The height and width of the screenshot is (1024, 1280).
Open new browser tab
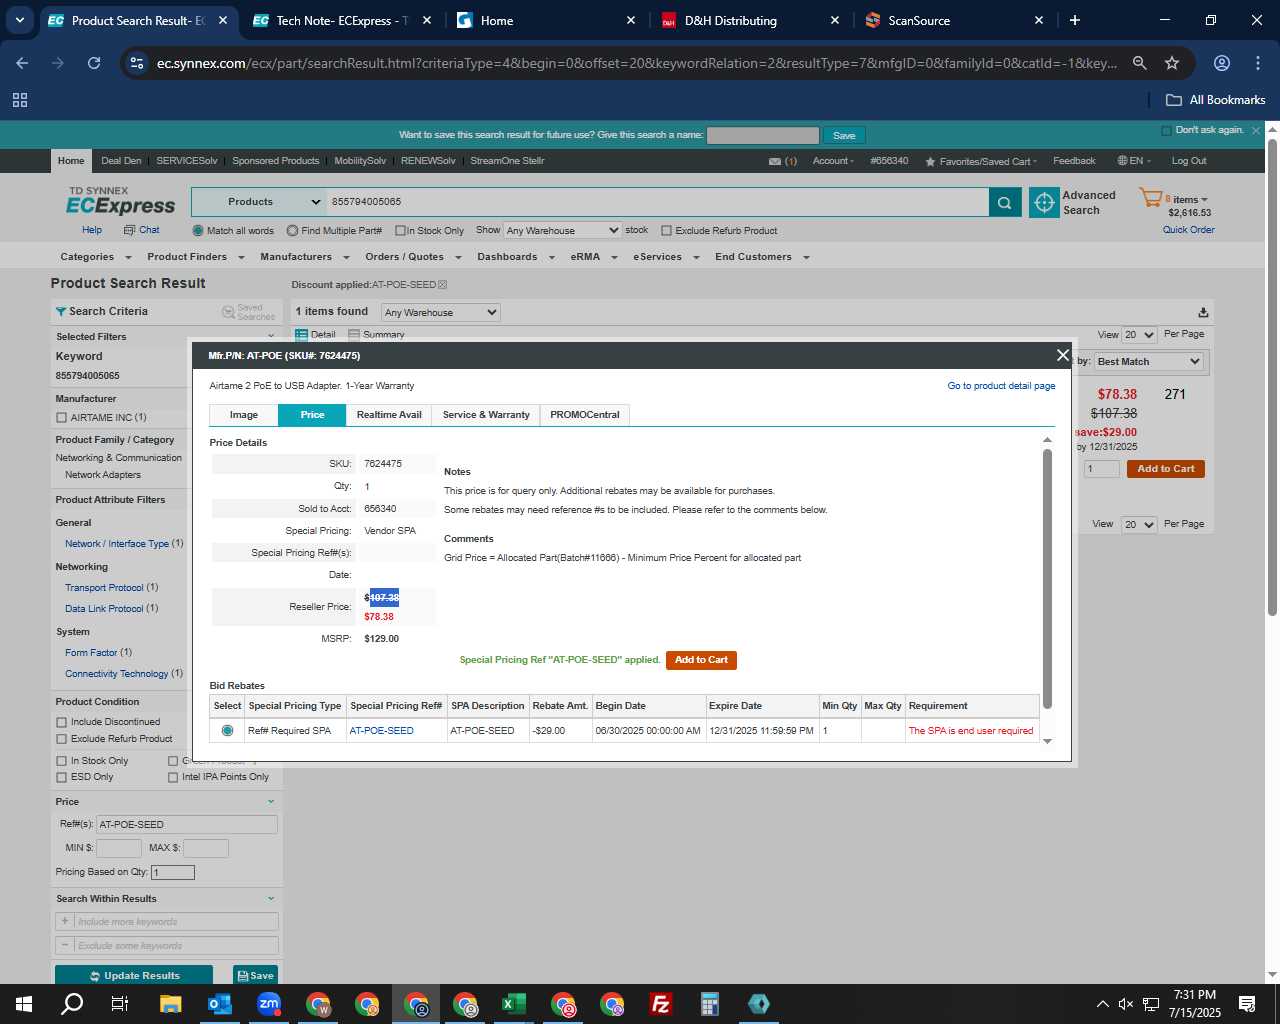coord(1074,20)
